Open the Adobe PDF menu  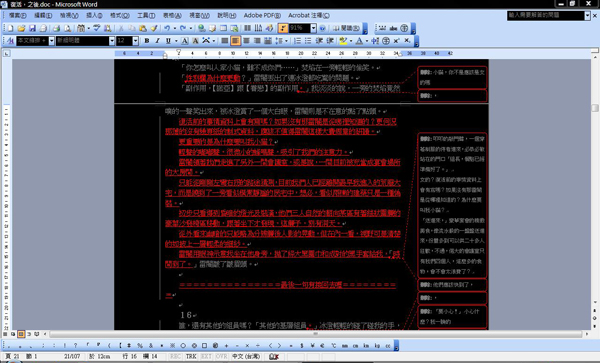[262, 15]
